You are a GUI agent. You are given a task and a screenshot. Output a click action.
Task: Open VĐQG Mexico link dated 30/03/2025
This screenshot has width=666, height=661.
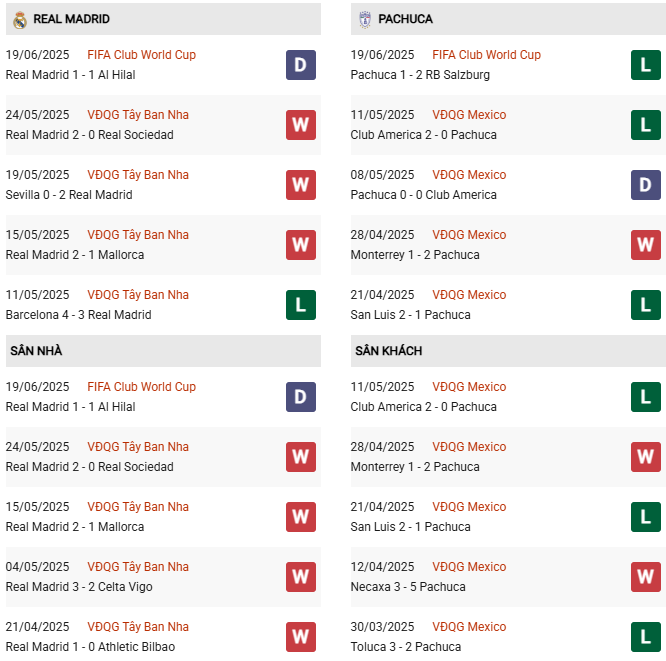tap(469, 627)
